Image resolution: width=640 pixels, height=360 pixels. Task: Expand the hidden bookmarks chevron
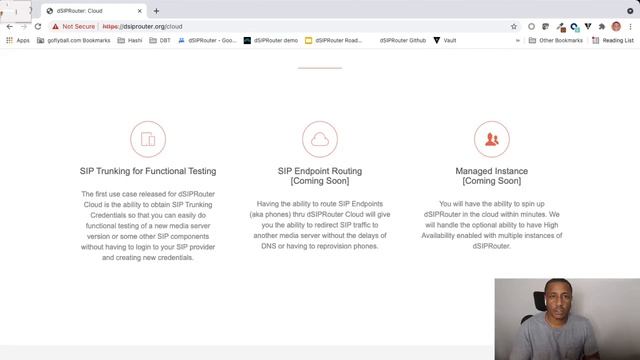click(x=518, y=40)
